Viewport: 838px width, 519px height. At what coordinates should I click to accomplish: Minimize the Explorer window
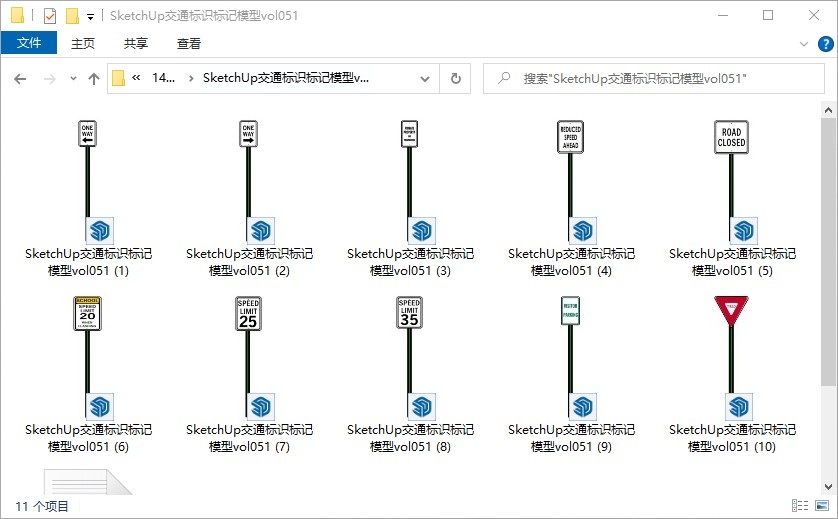click(x=723, y=15)
